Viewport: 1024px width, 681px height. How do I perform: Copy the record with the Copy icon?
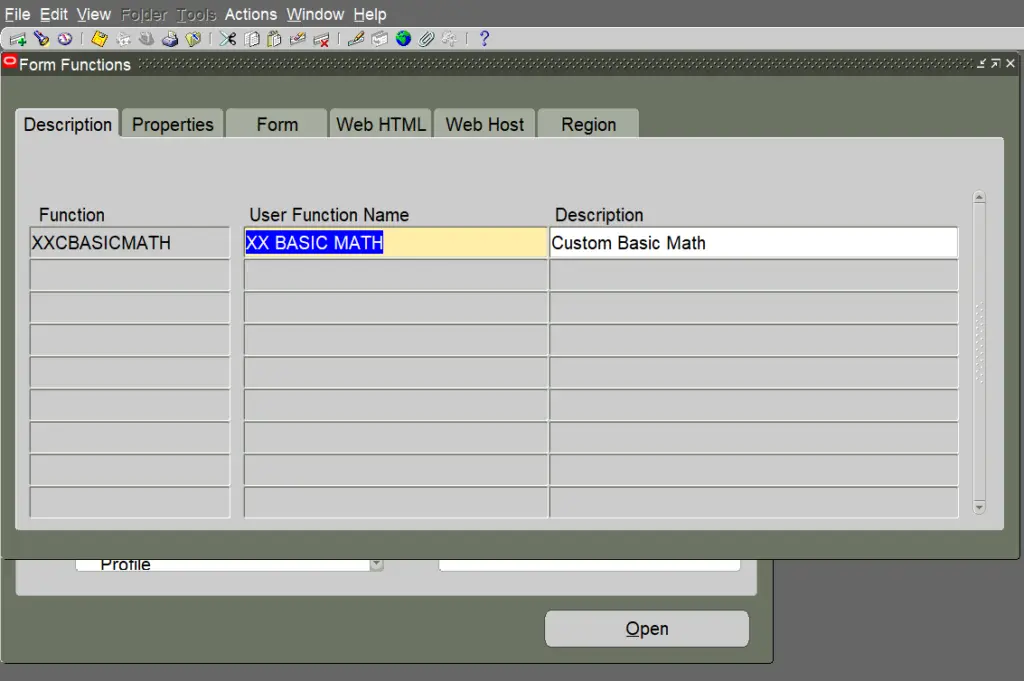pyautogui.click(x=251, y=39)
